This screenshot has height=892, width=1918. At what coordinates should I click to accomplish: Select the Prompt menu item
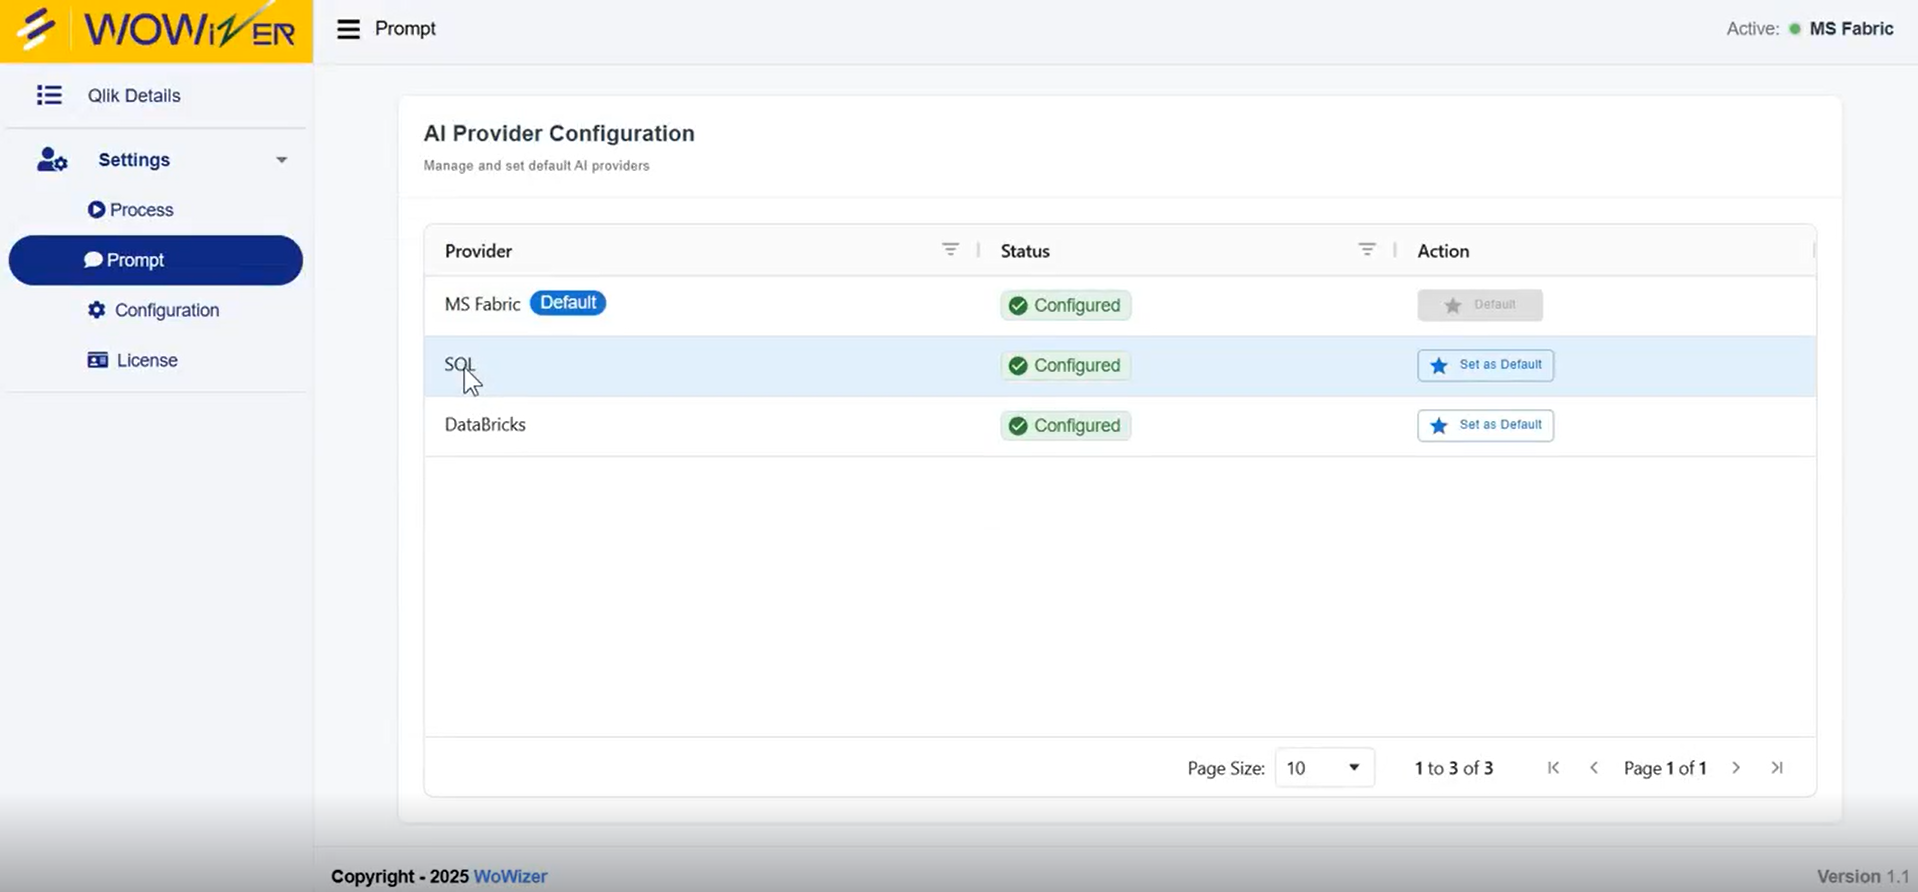(x=156, y=260)
